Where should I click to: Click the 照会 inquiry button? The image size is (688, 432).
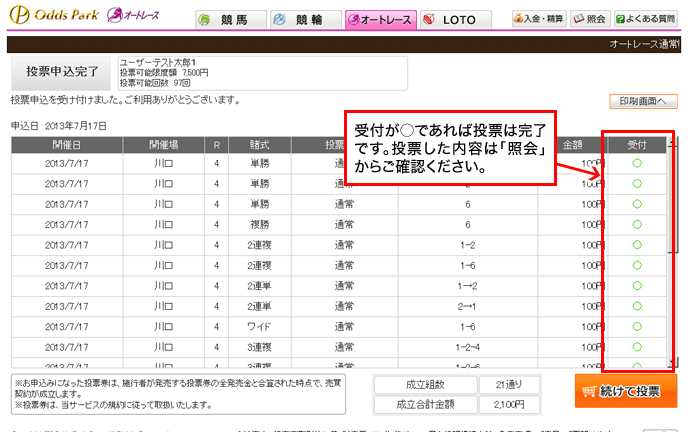click(x=591, y=19)
